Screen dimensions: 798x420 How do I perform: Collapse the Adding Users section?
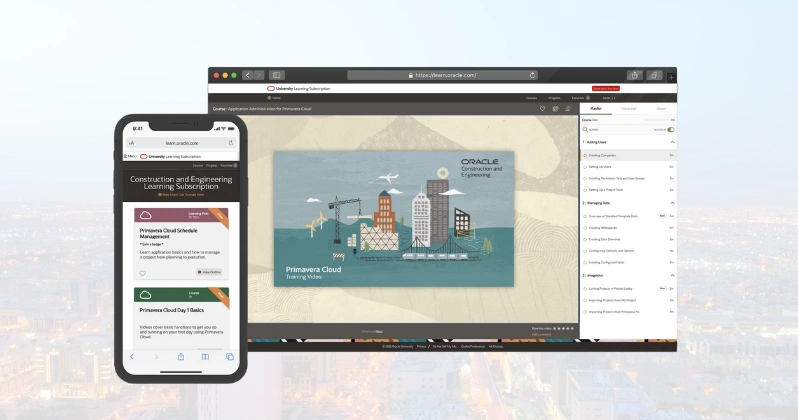pos(671,143)
